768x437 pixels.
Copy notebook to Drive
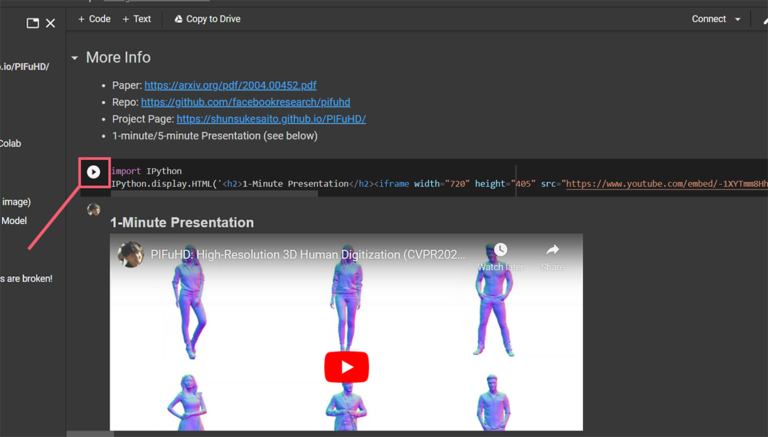(207, 19)
